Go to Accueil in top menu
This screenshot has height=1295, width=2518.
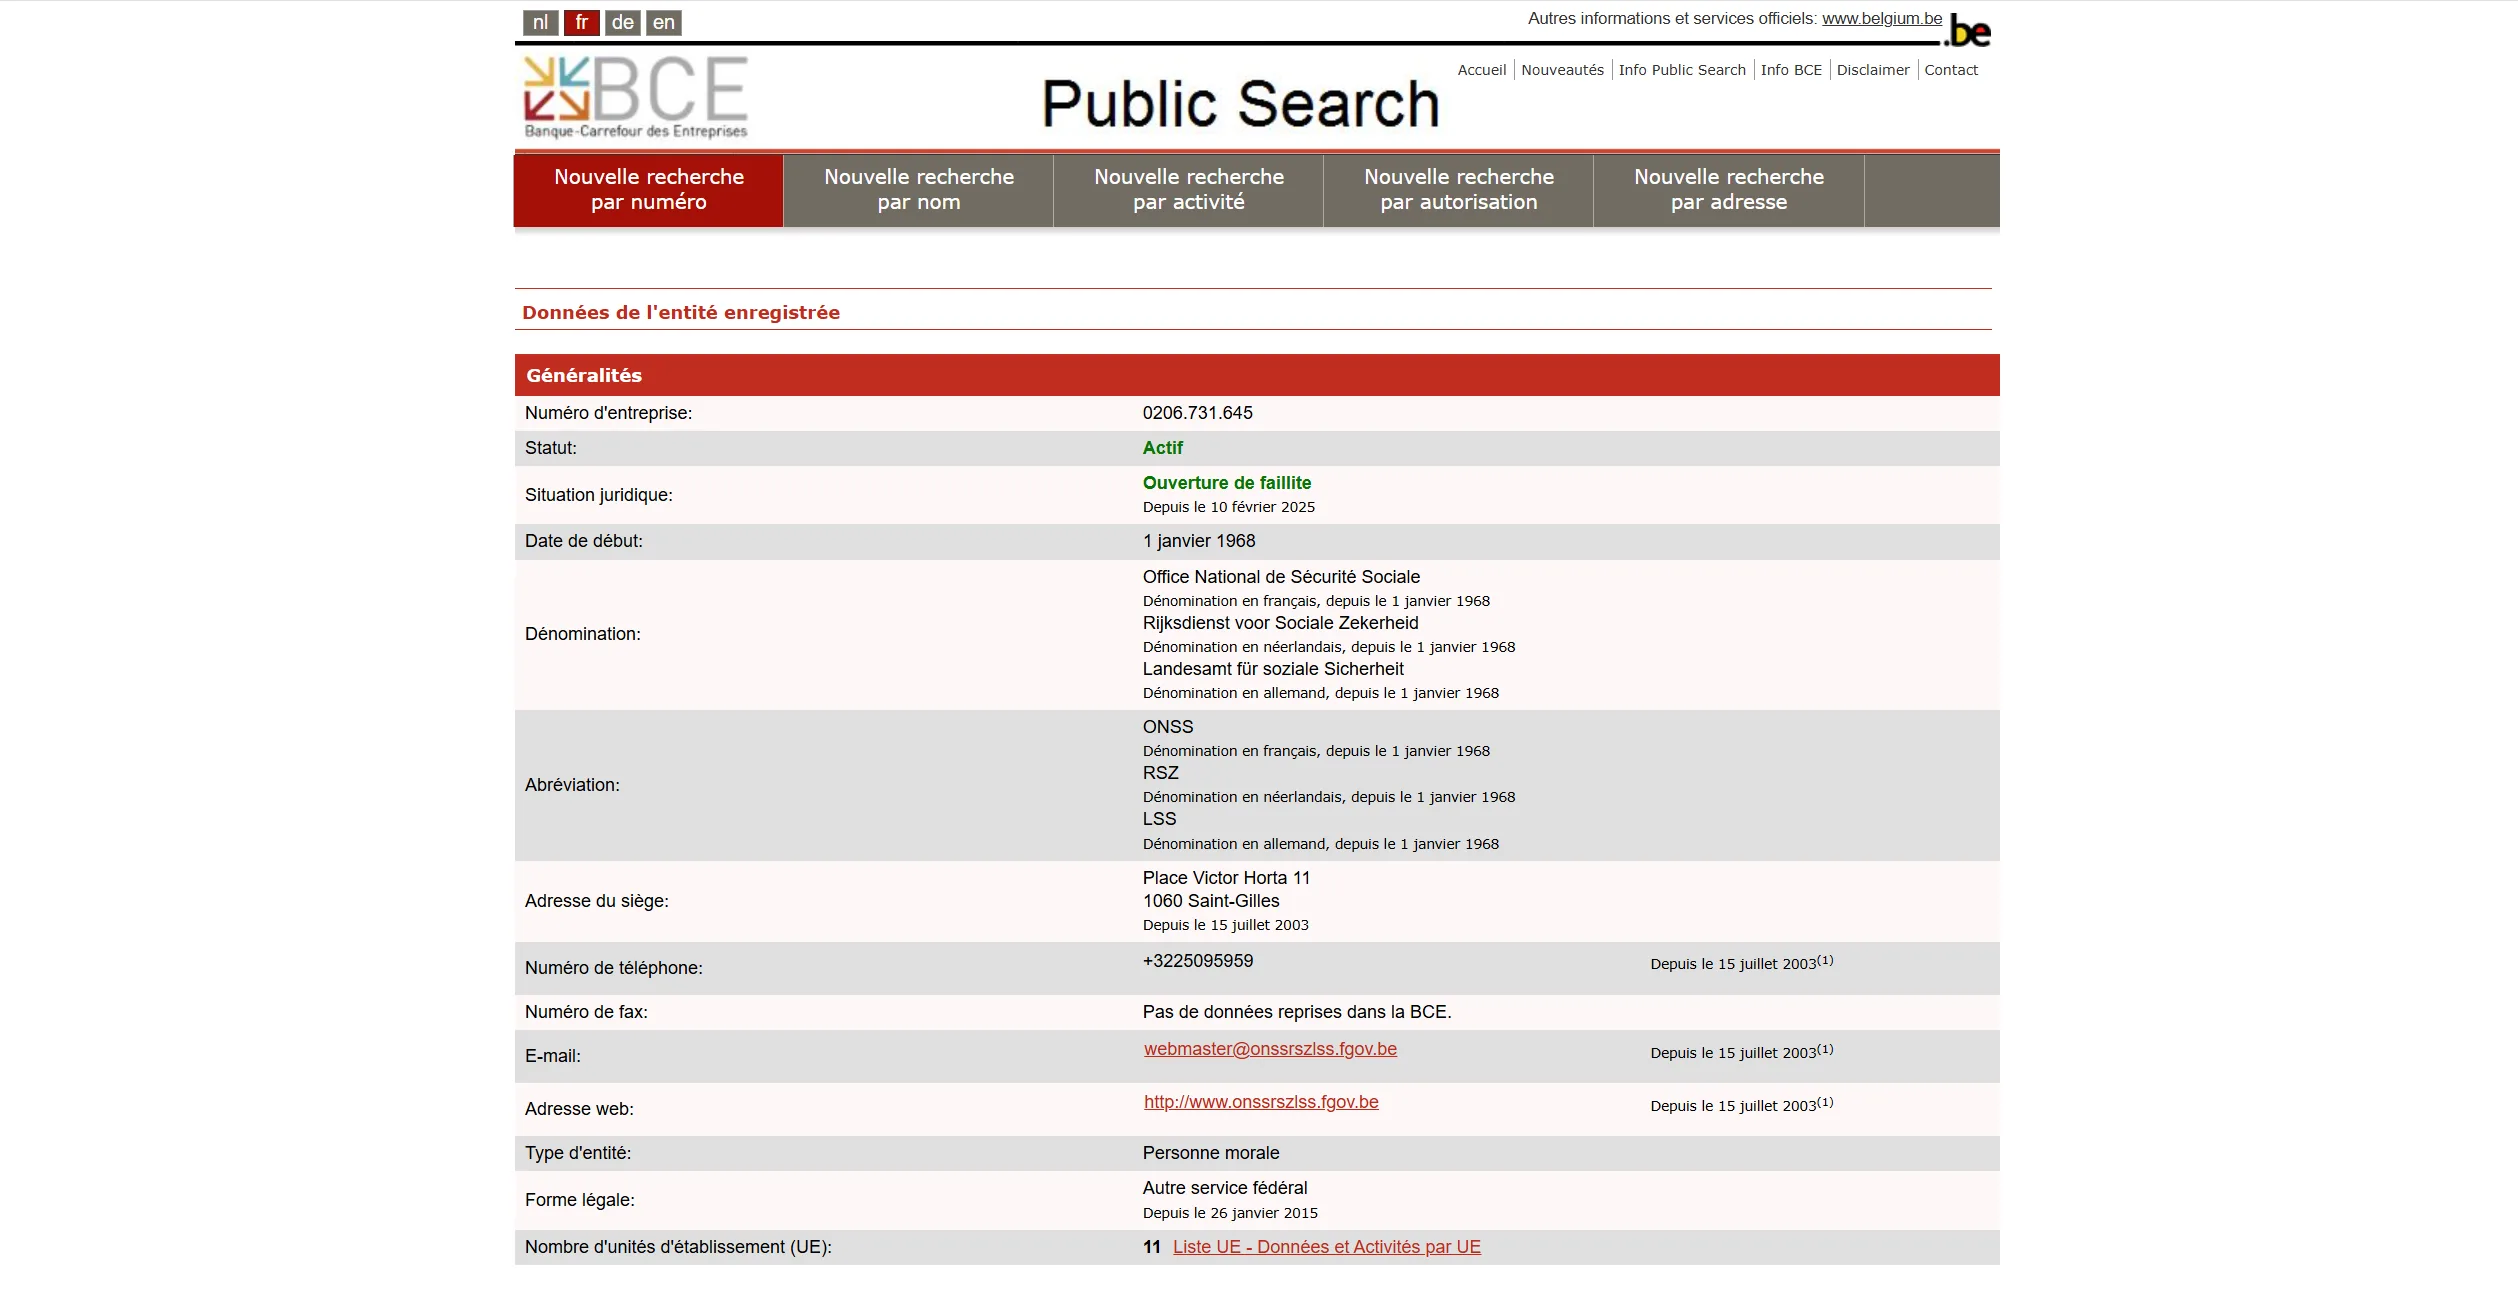point(1481,70)
